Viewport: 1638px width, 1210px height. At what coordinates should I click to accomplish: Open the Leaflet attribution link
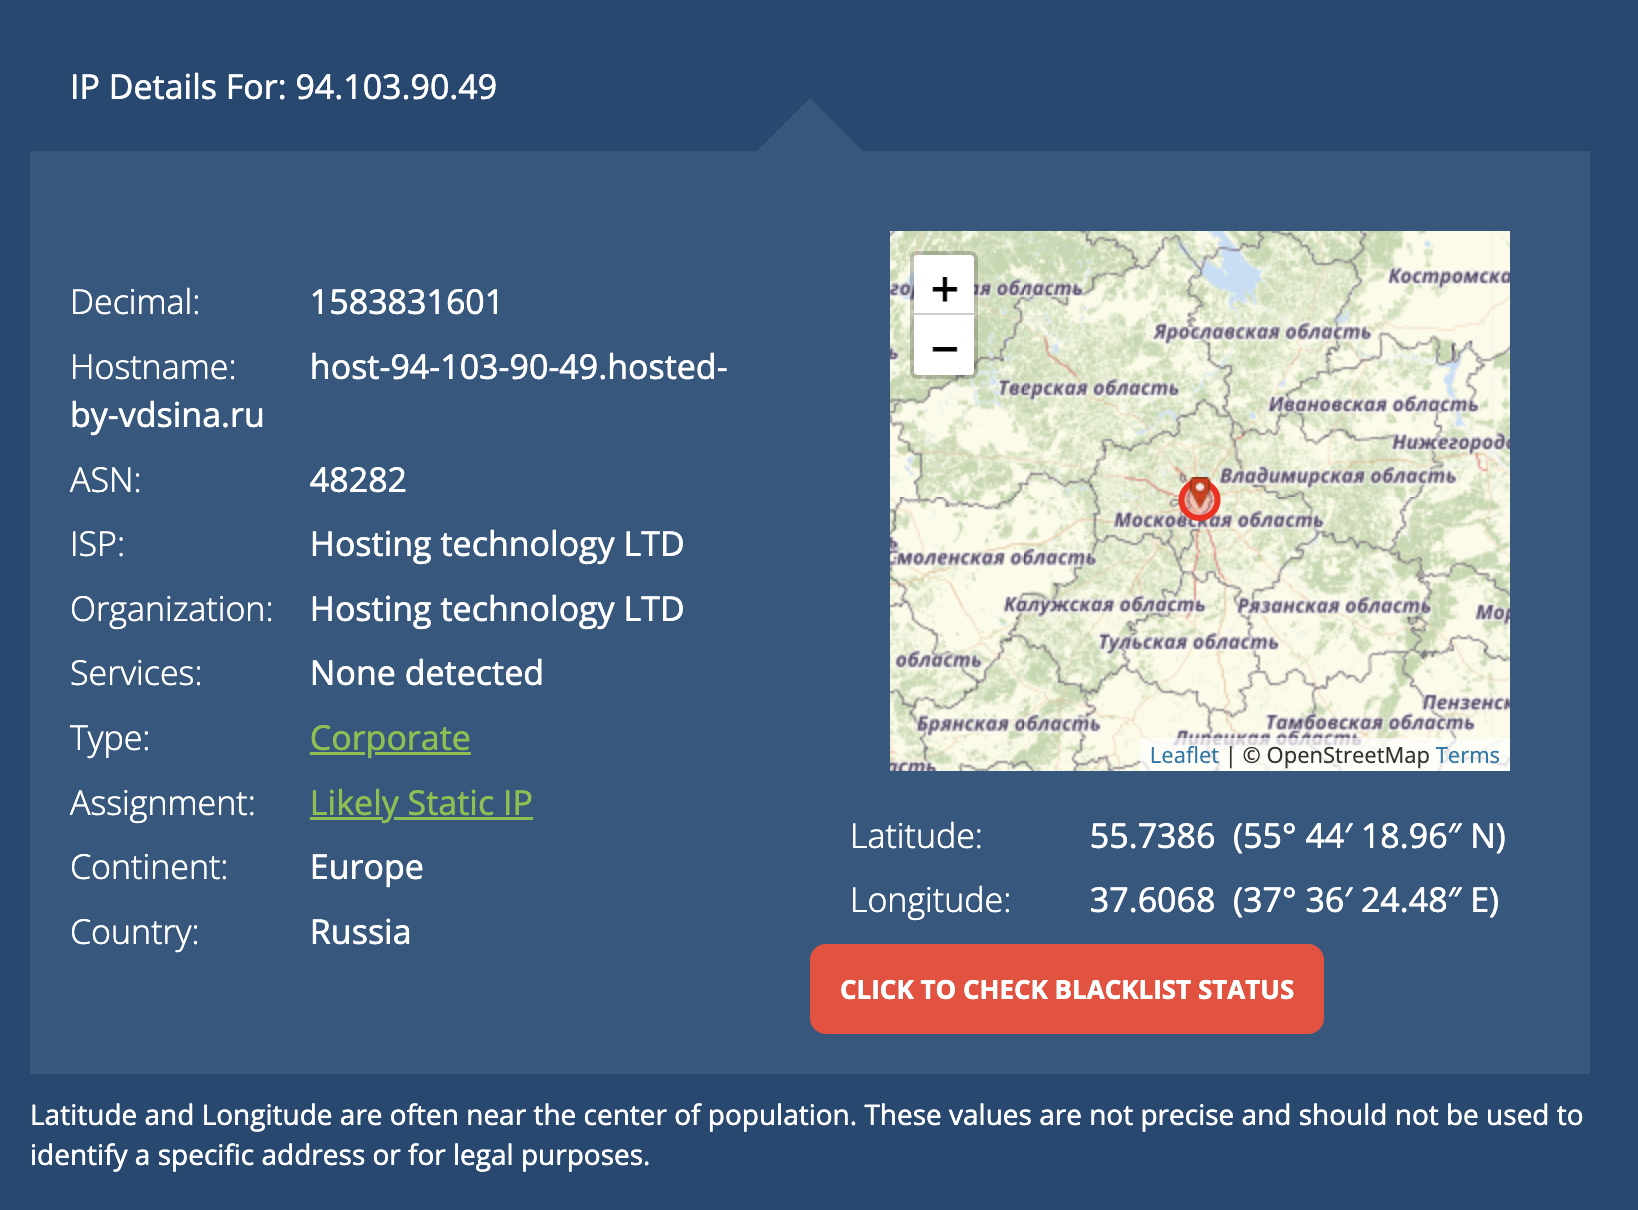point(1184,755)
